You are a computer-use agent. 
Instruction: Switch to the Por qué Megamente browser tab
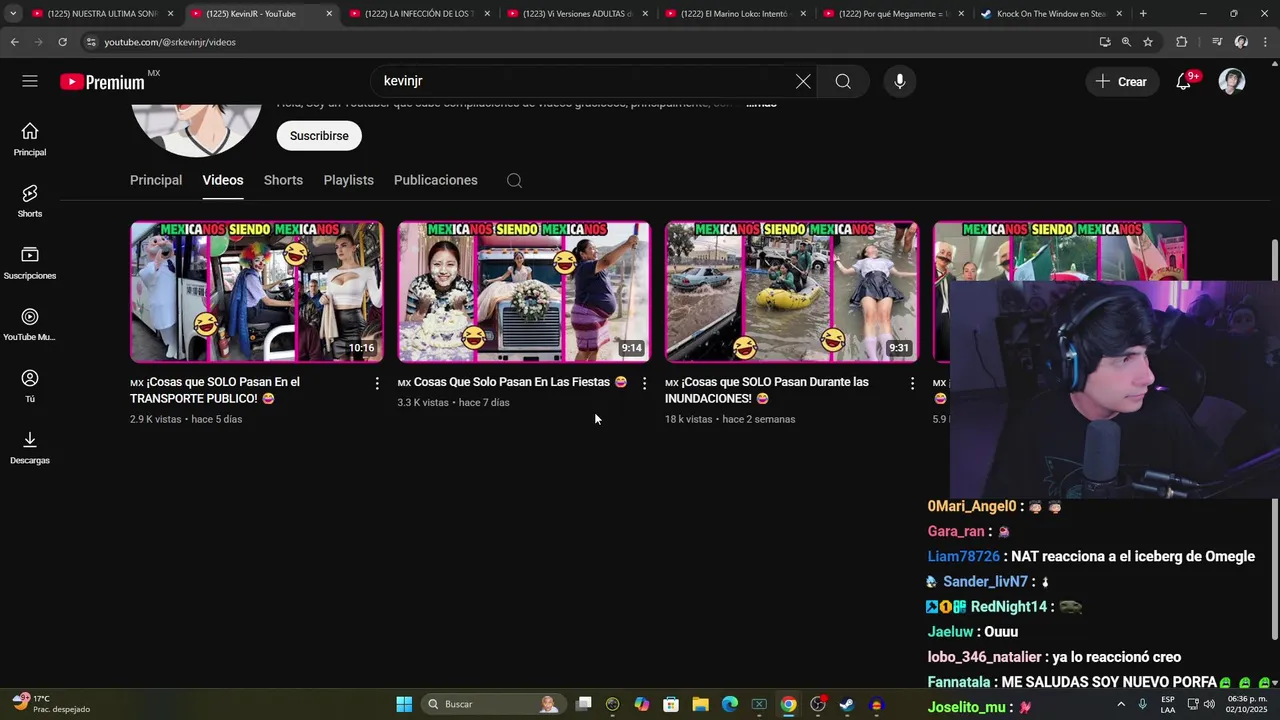(x=894, y=14)
